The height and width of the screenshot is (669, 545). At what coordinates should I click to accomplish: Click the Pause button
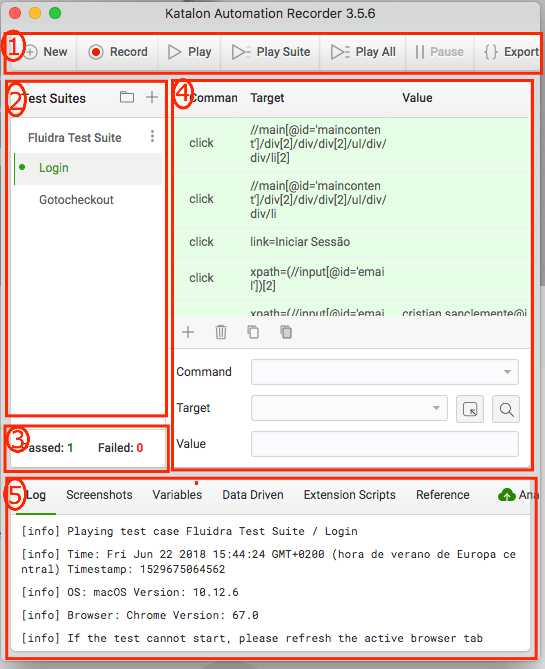[439, 52]
